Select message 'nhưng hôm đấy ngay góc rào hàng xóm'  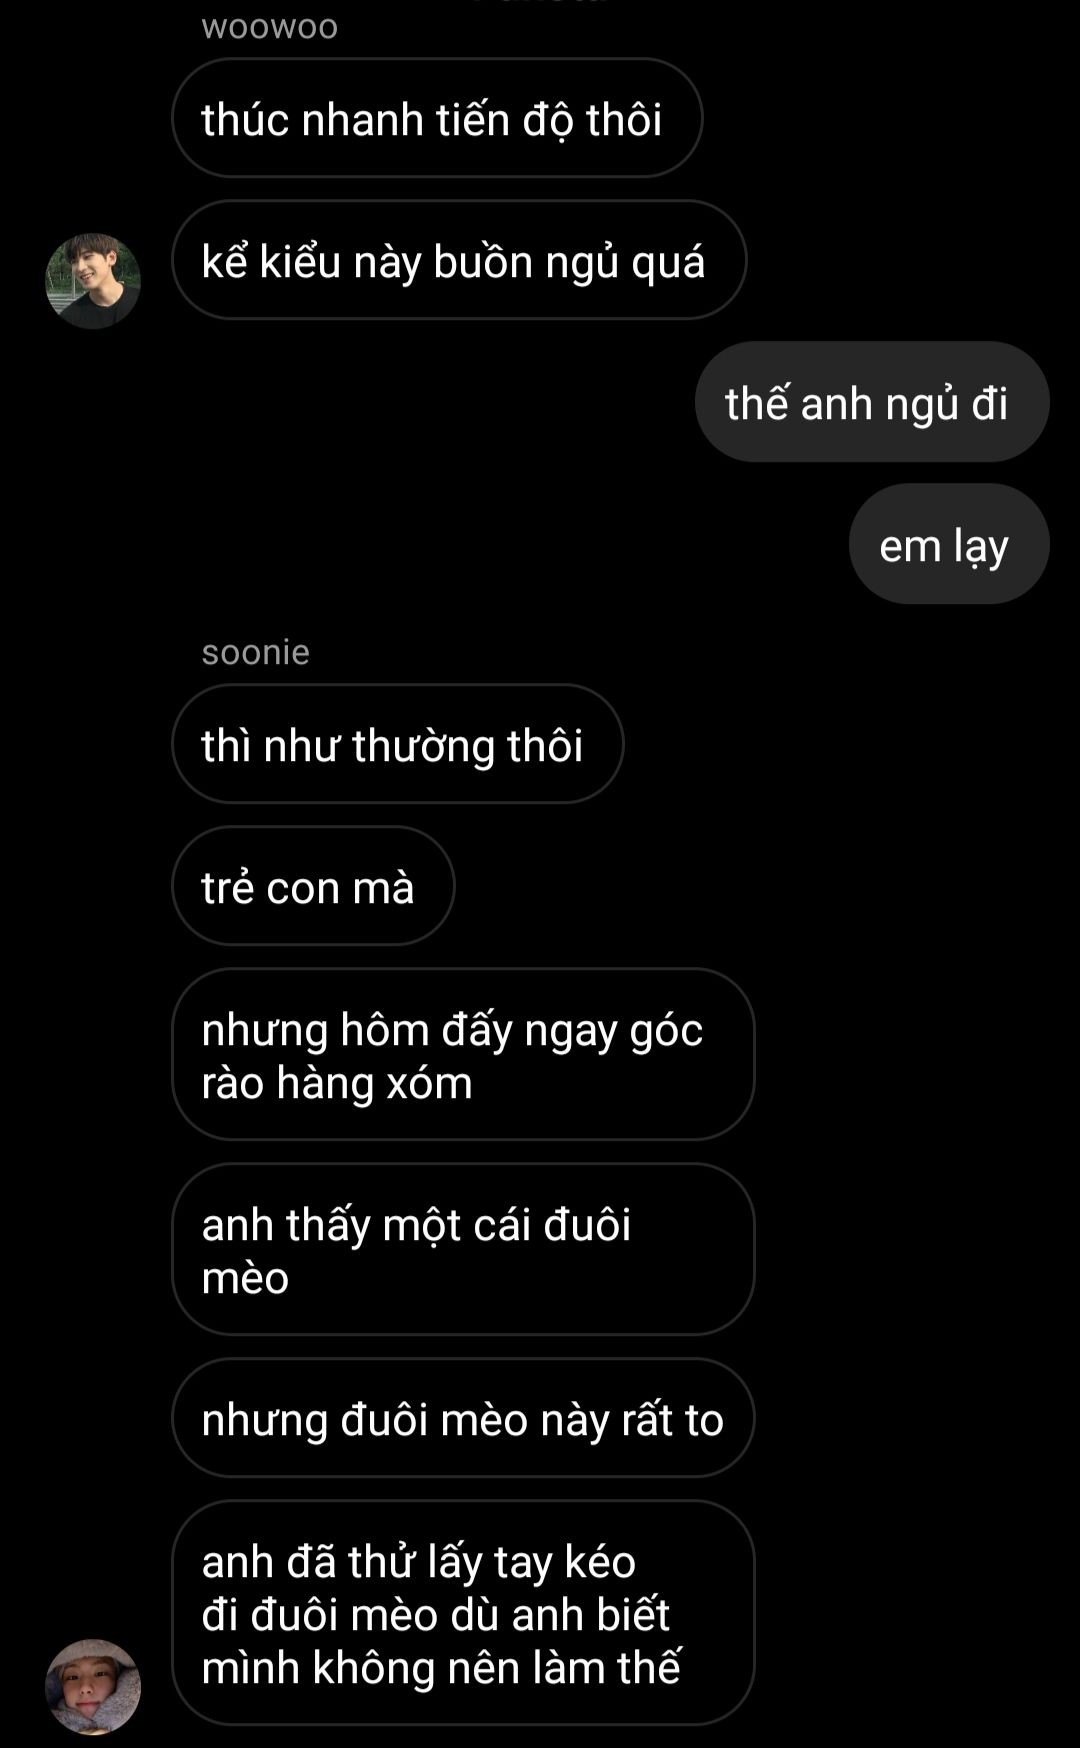tap(463, 1054)
